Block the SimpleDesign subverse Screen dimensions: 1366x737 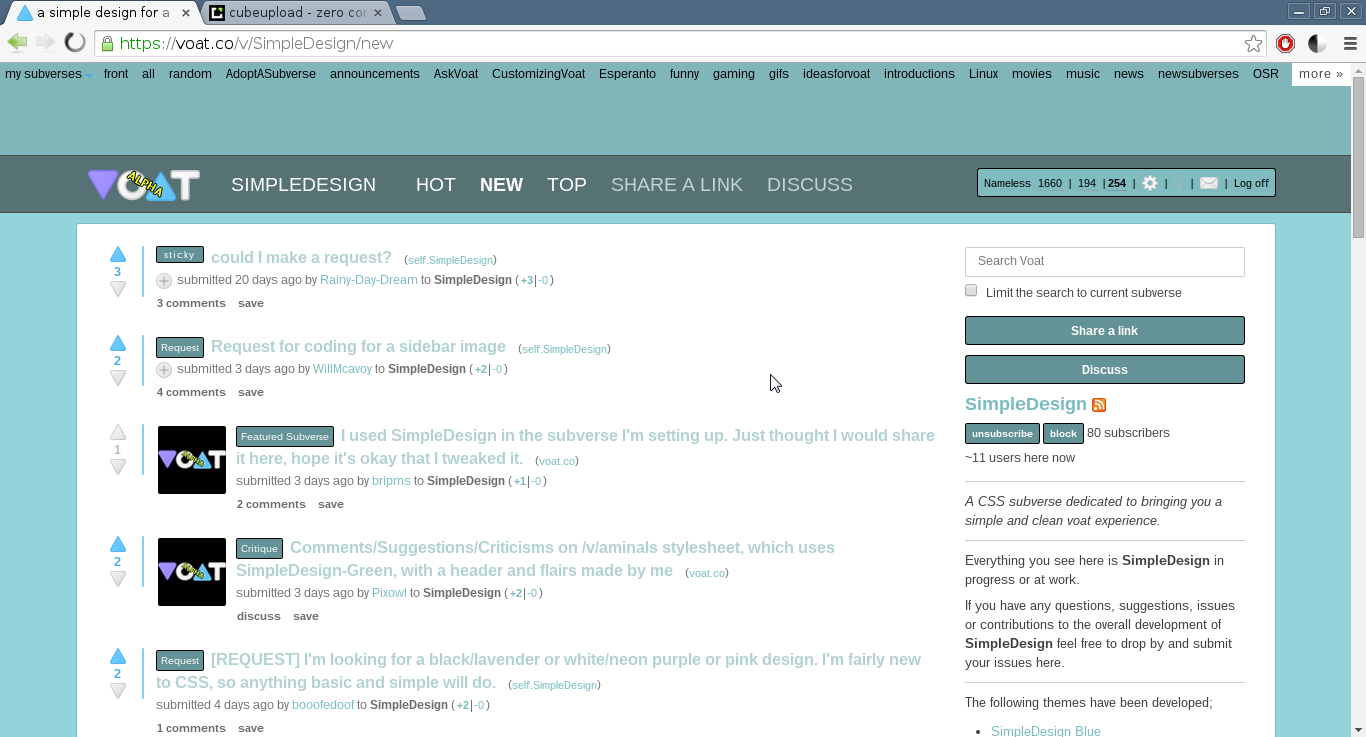click(x=1063, y=434)
